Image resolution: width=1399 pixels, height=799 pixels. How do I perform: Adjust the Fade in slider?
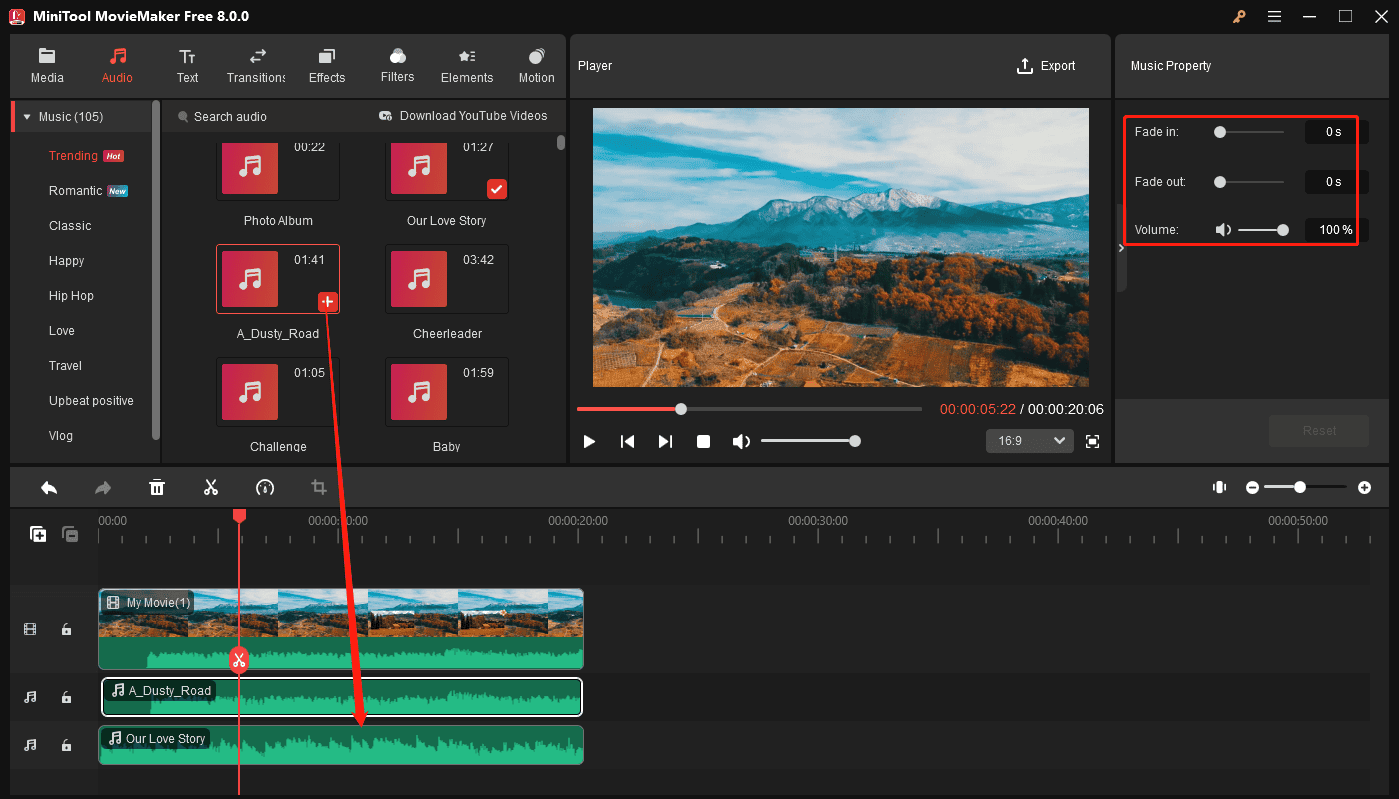coord(1249,131)
